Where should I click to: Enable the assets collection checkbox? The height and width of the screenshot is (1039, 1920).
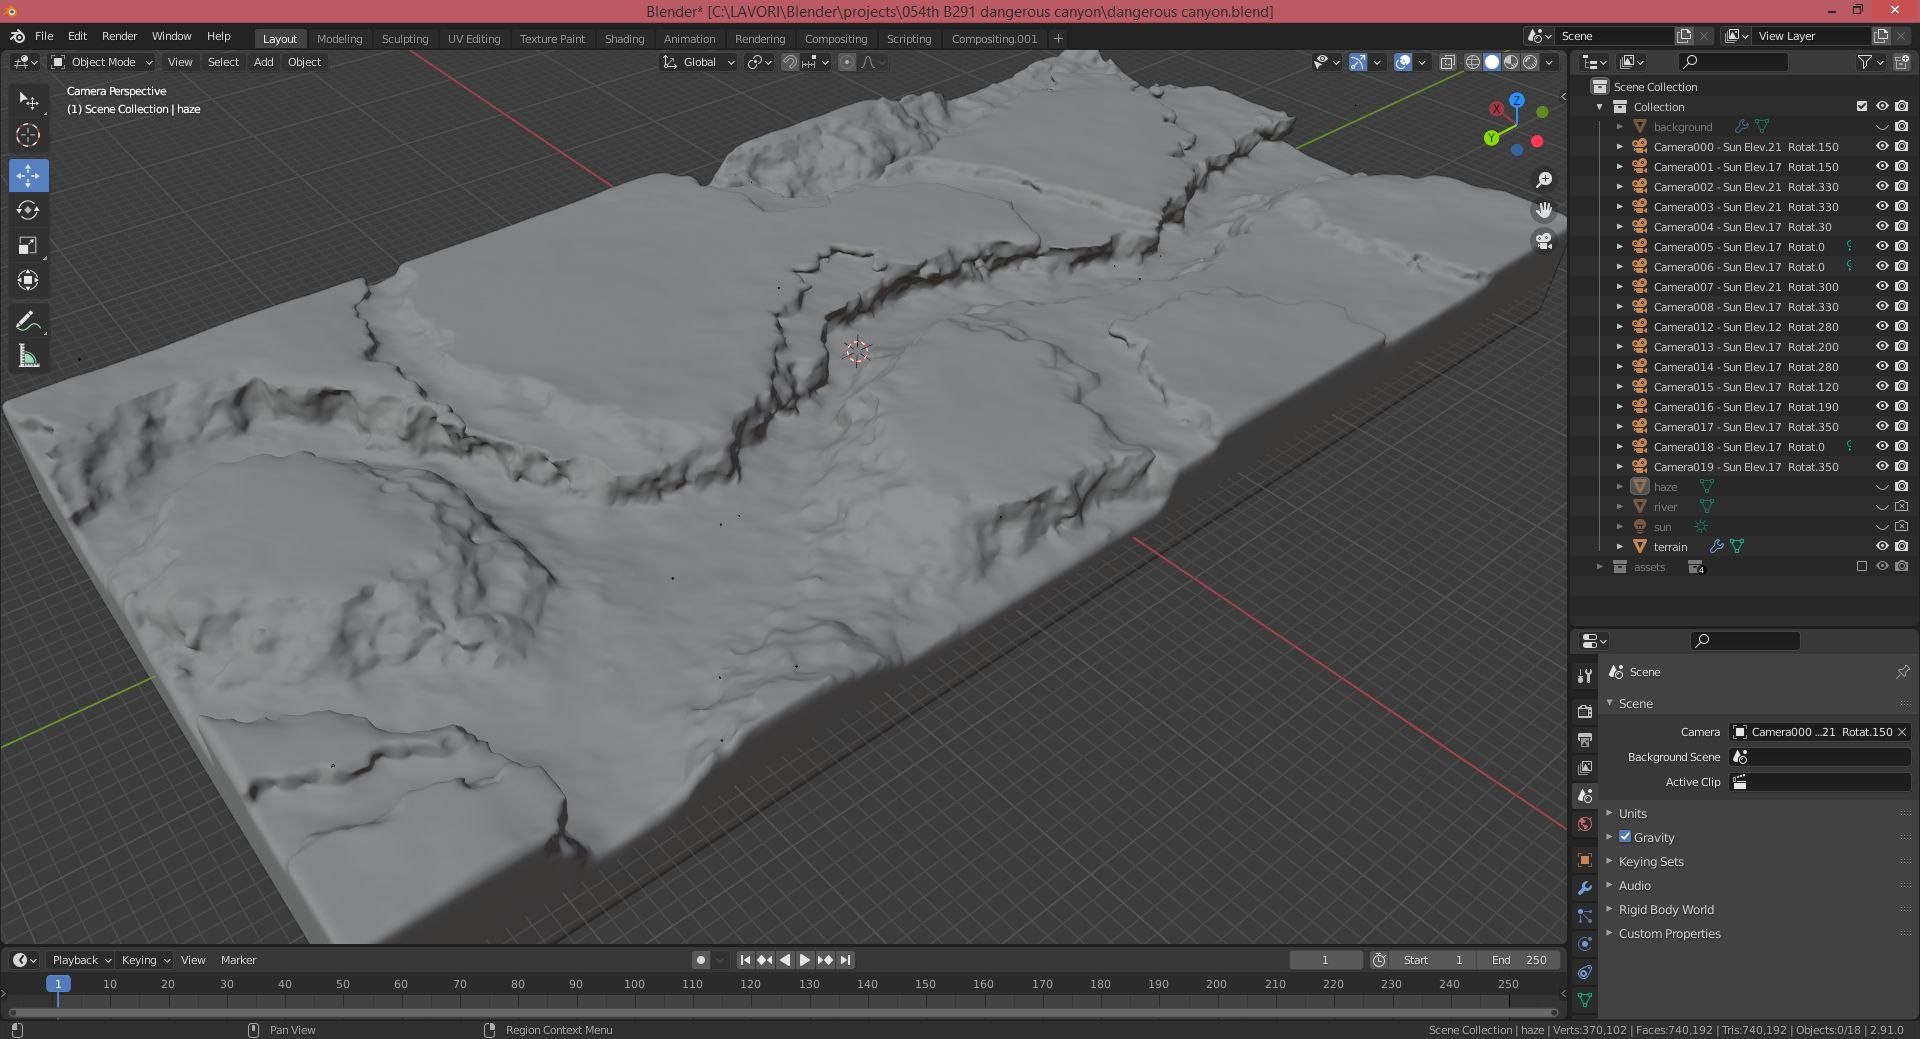pos(1861,566)
